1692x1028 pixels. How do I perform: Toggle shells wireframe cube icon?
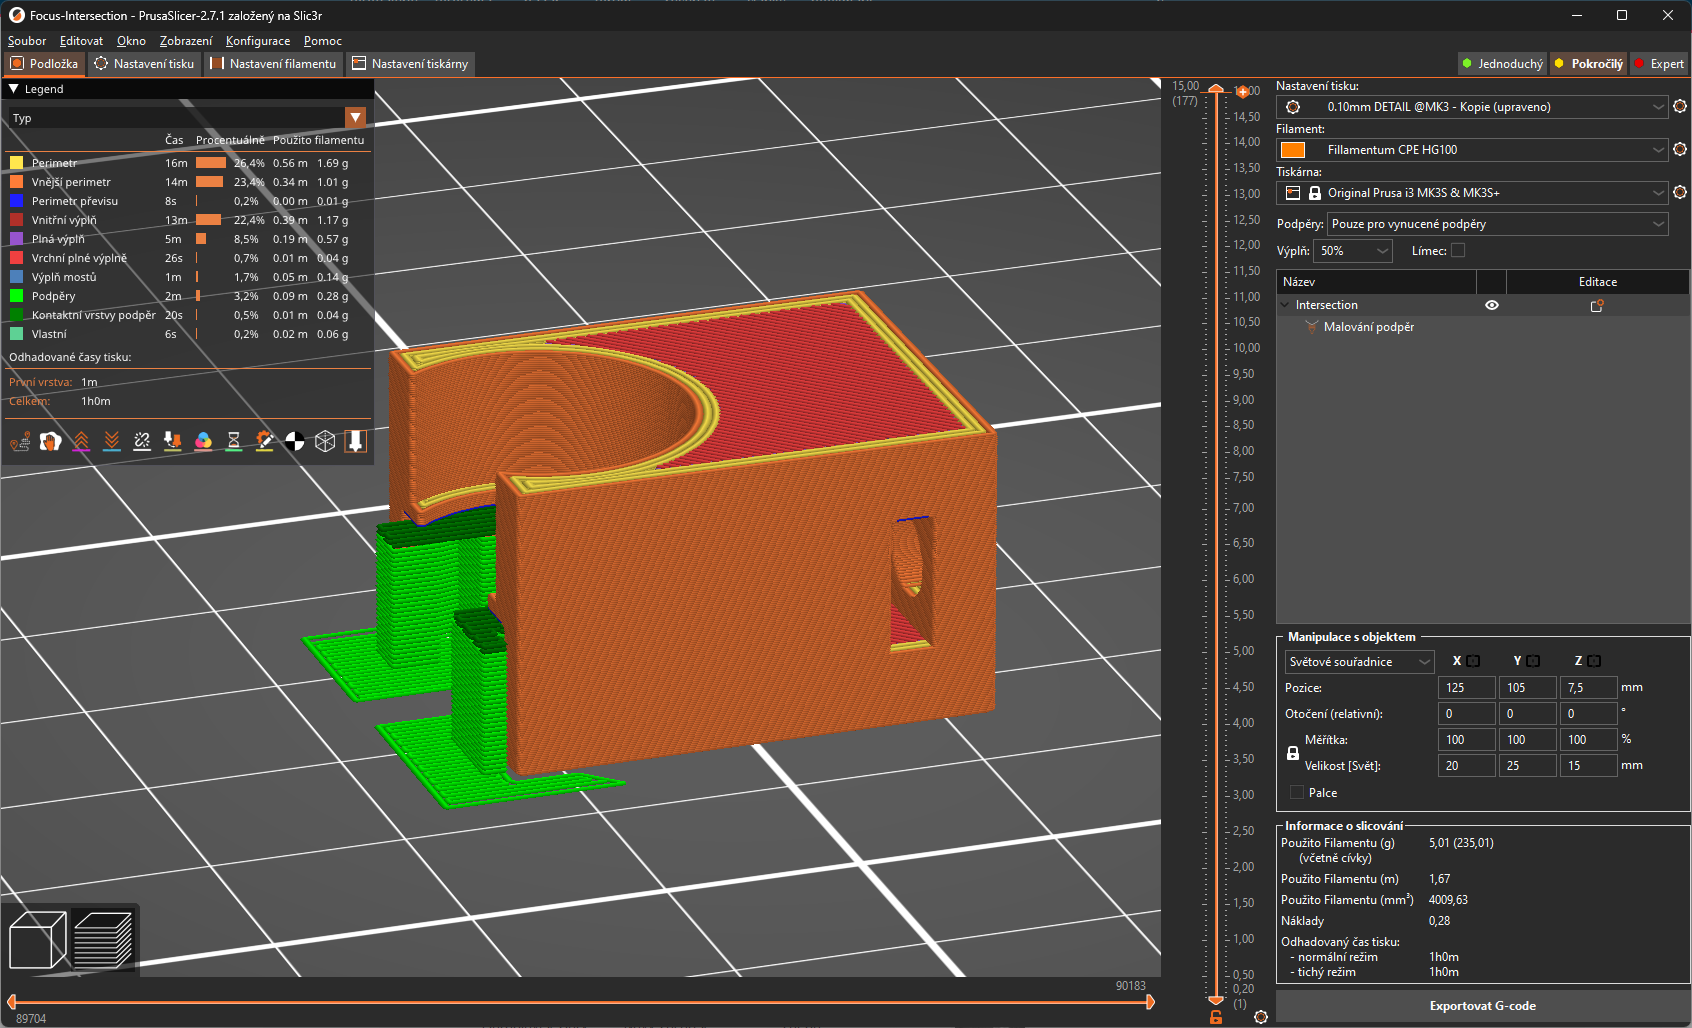325,441
